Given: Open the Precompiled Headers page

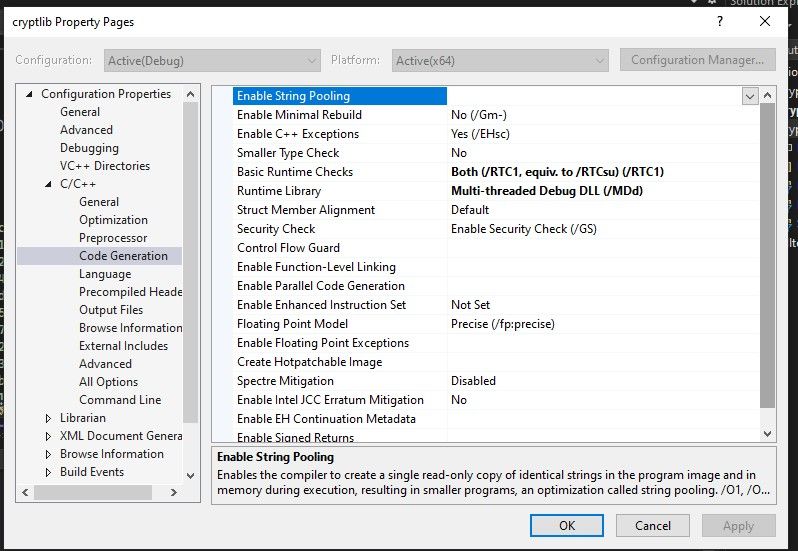Looking at the screenshot, I should pyautogui.click(x=130, y=292).
